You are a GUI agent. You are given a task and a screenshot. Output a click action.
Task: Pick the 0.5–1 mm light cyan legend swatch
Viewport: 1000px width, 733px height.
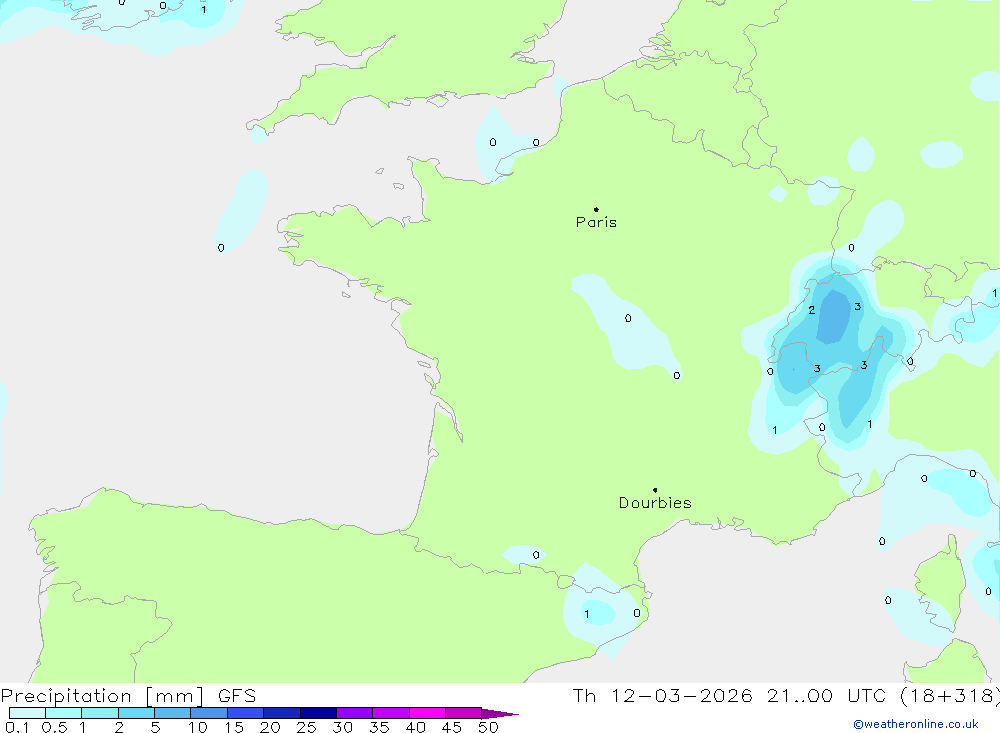(64, 713)
